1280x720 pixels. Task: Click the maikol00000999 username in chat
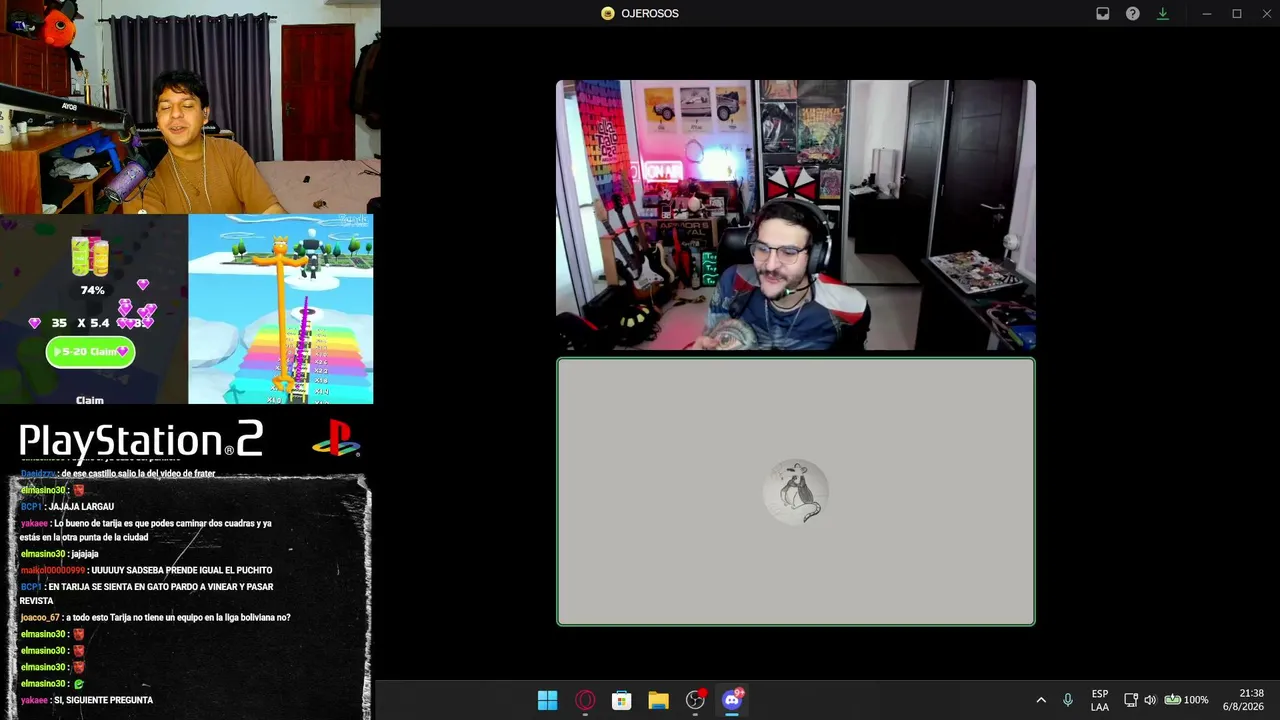click(53, 570)
